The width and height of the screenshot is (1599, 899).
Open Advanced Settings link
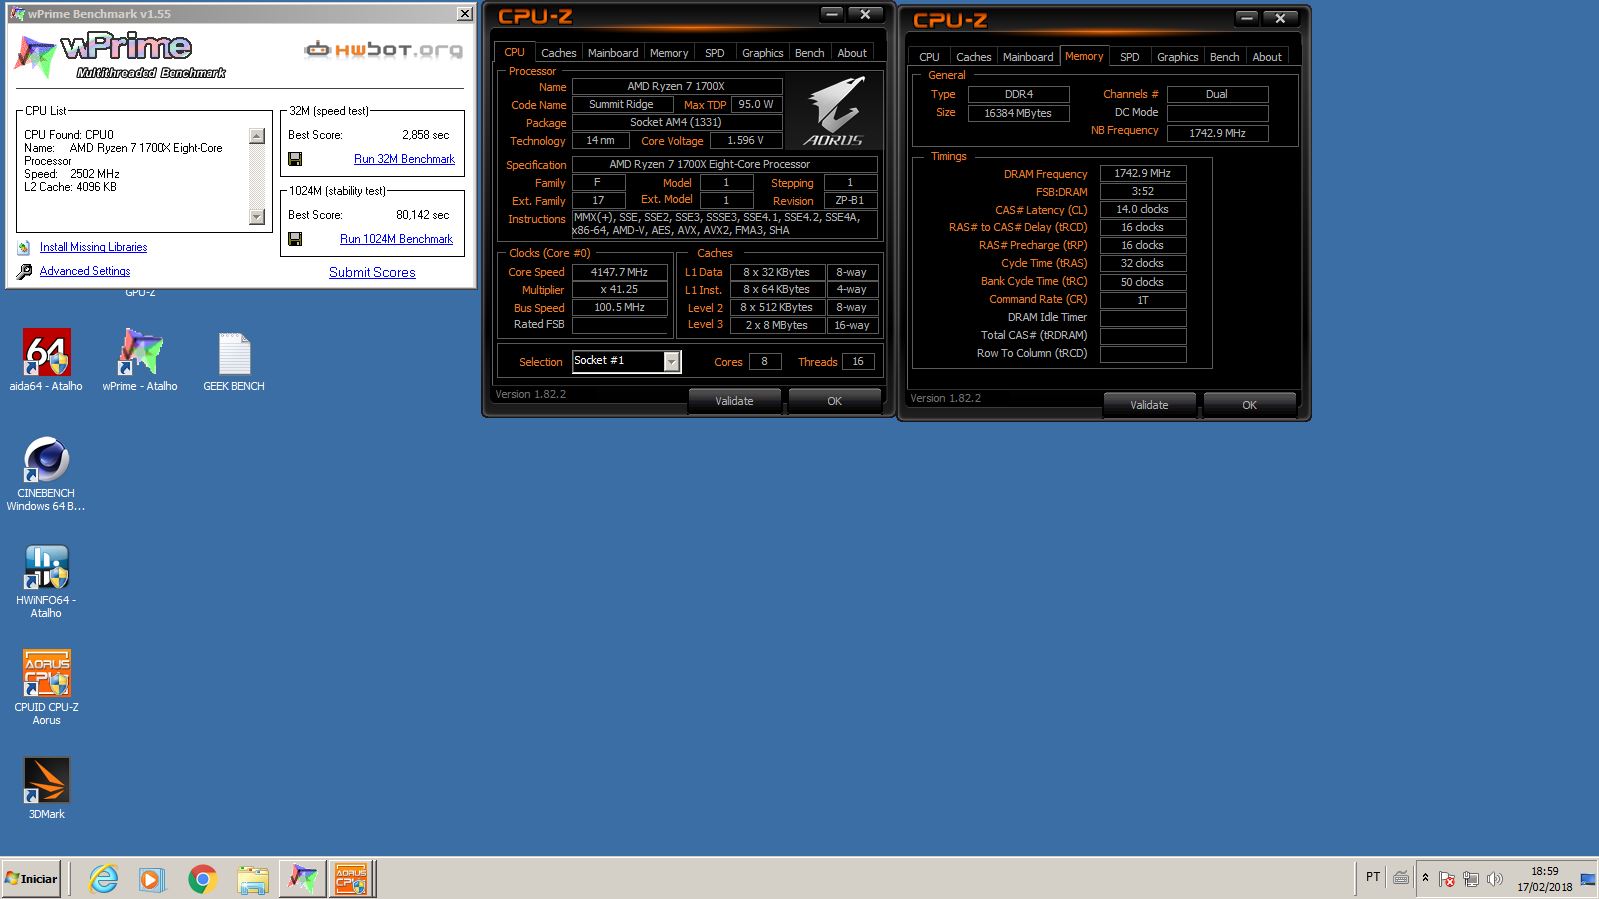[x=85, y=271]
